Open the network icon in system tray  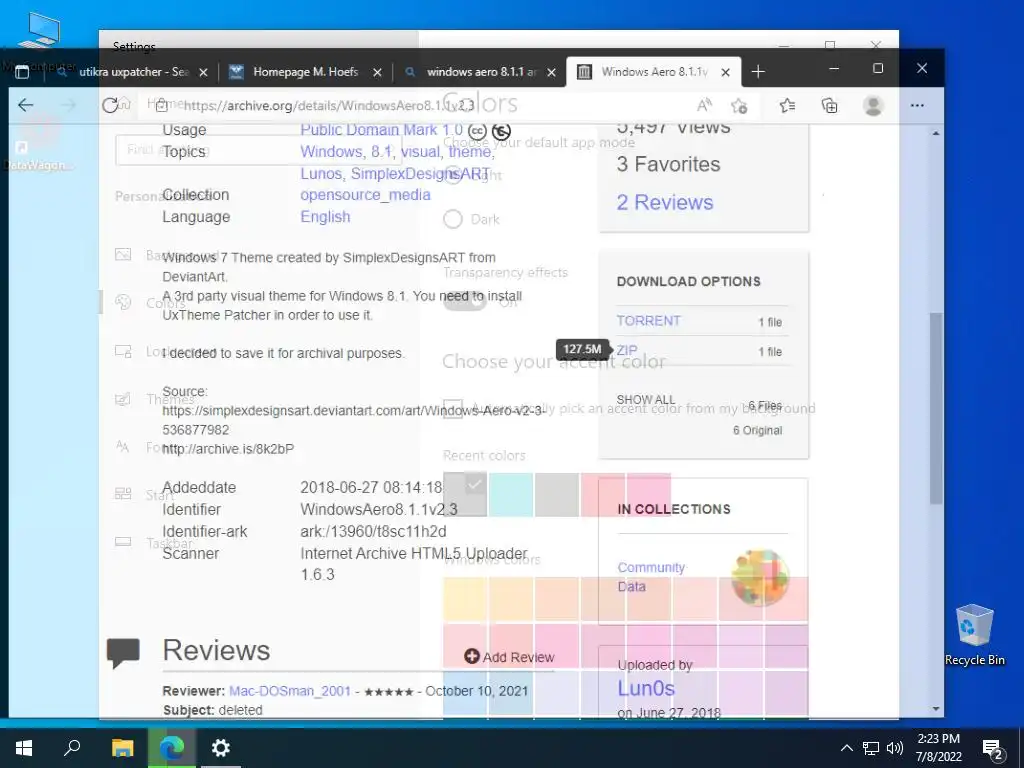pos(871,748)
